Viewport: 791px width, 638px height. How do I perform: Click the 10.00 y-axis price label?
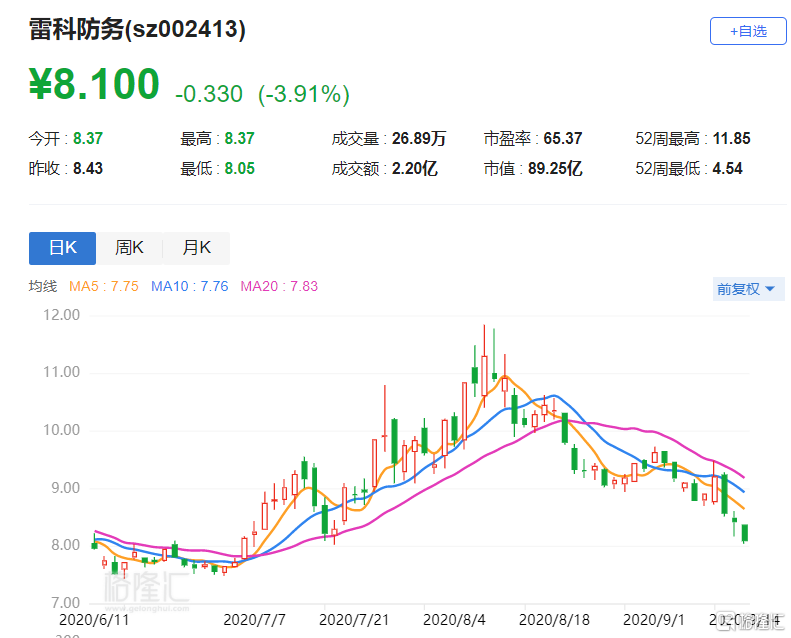[x=62, y=430]
